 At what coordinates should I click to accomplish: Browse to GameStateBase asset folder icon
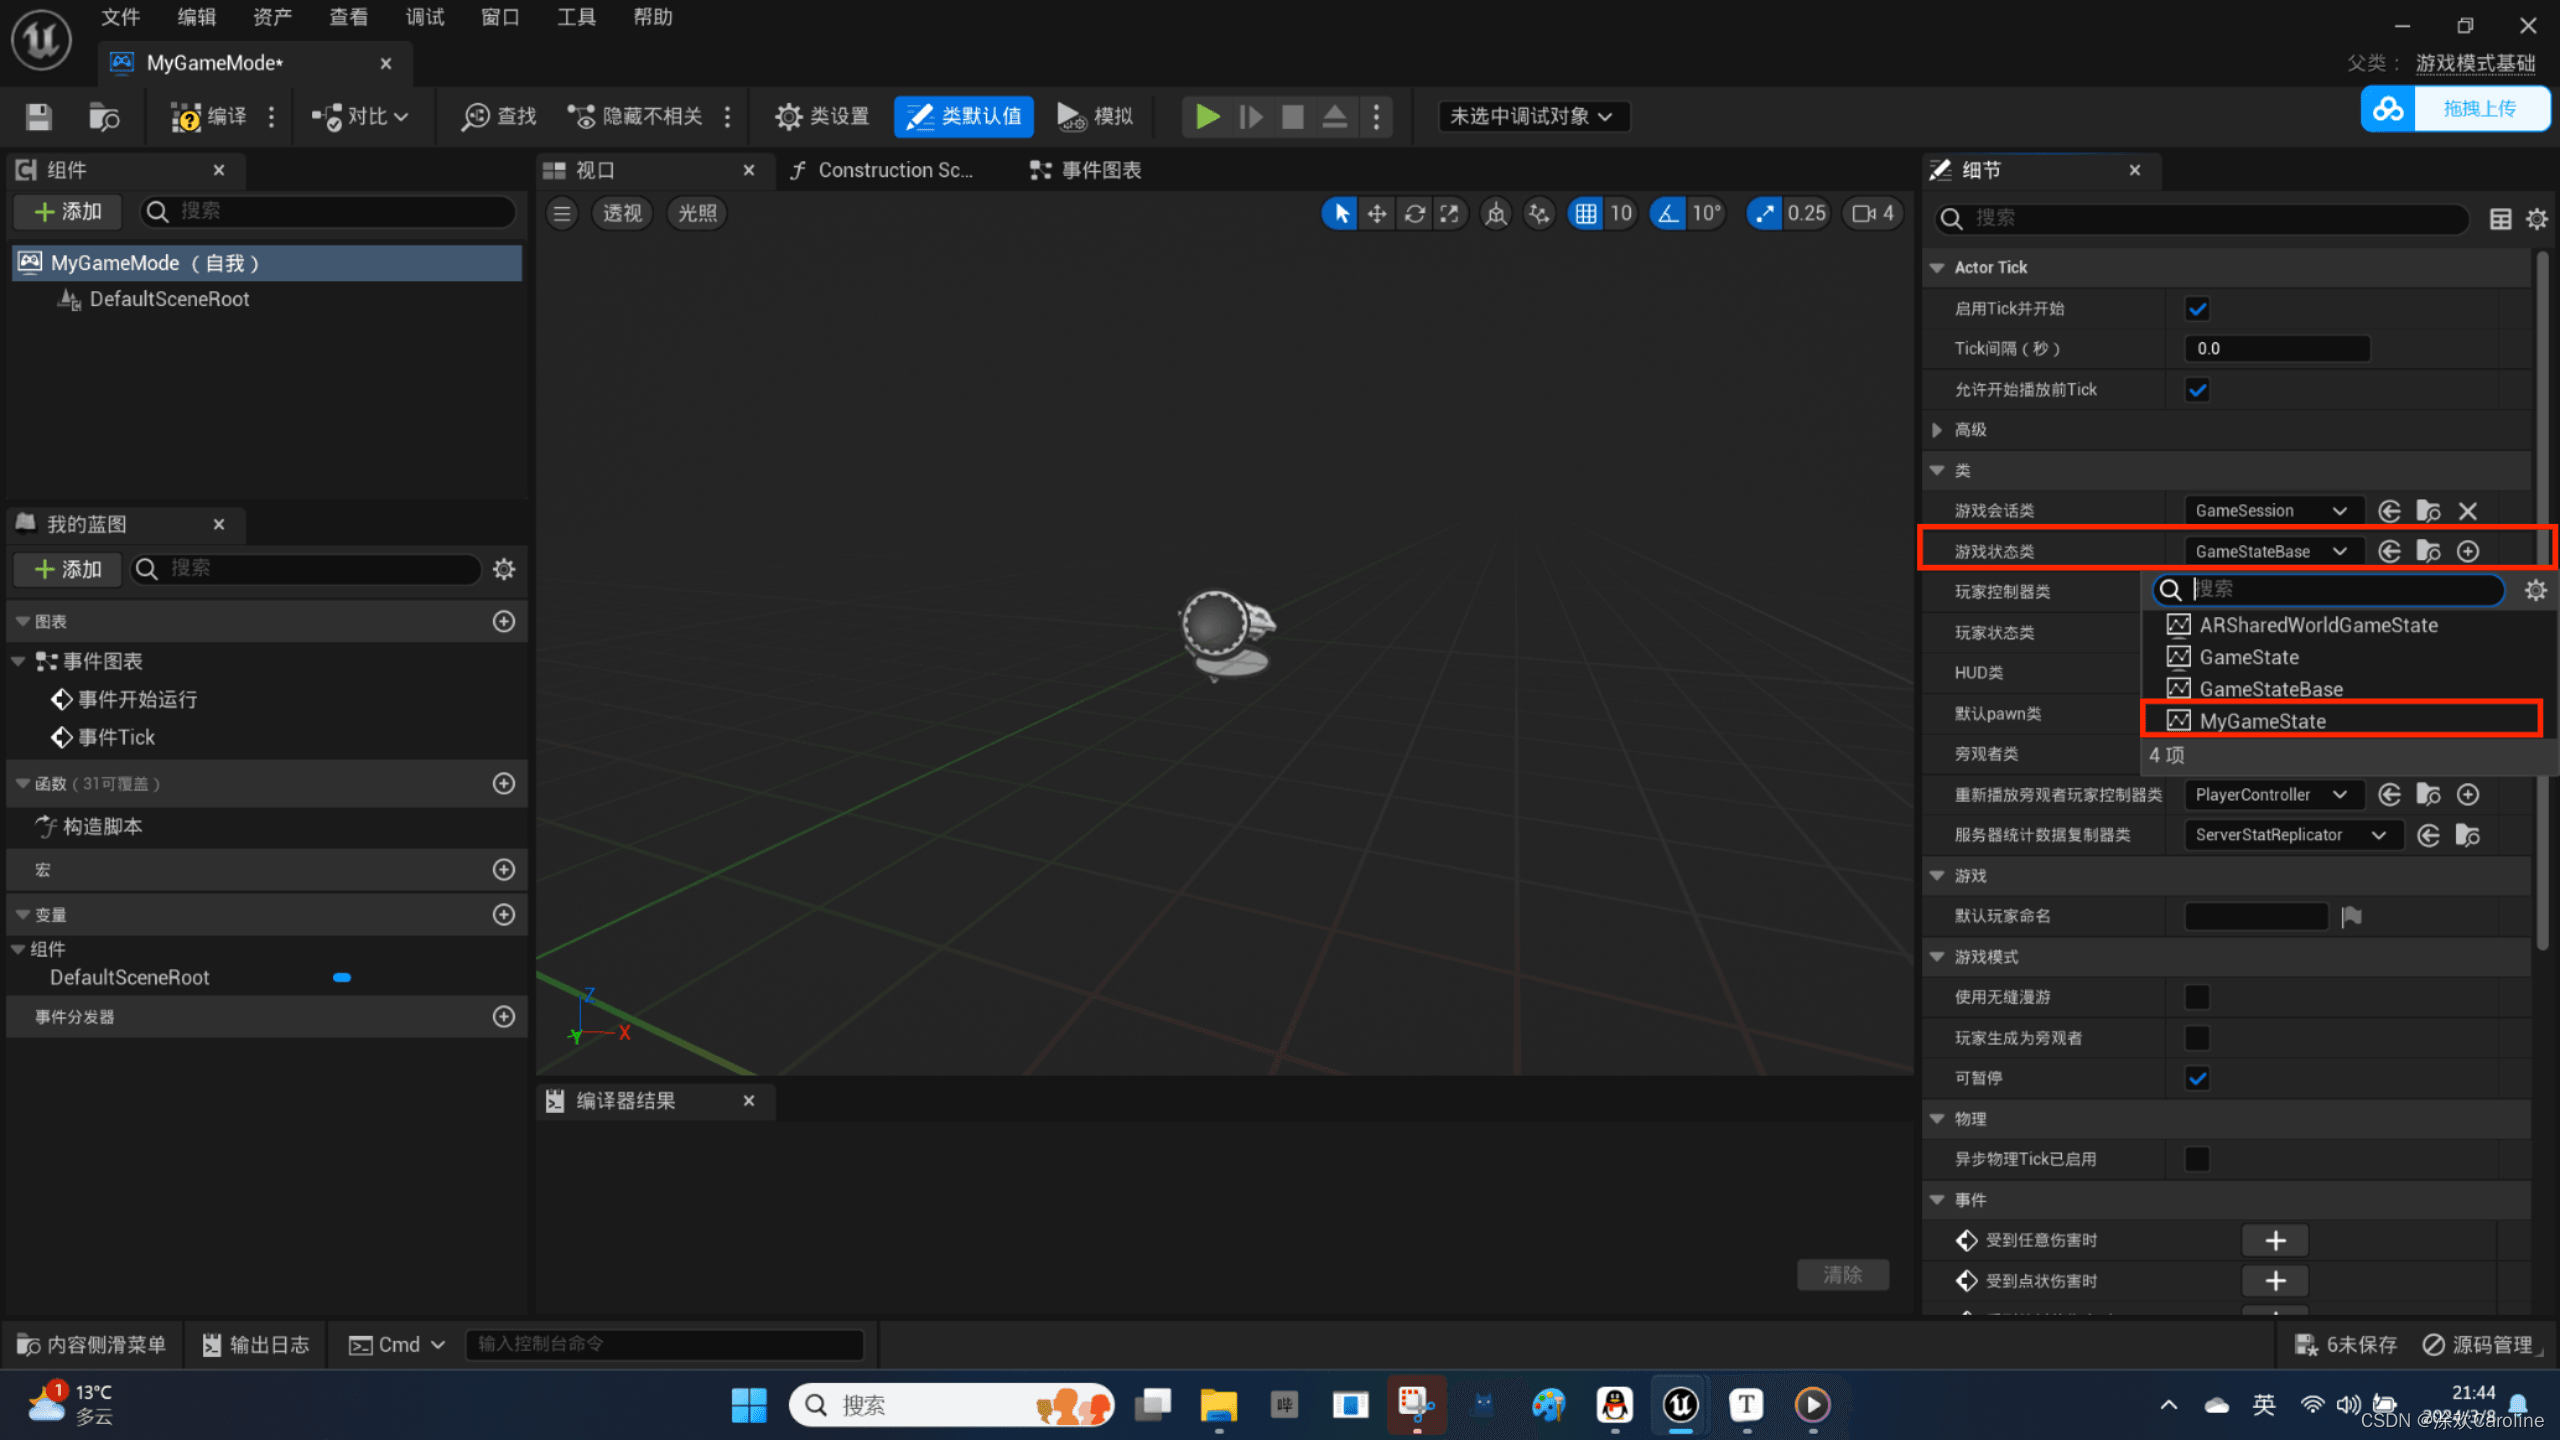click(2428, 551)
